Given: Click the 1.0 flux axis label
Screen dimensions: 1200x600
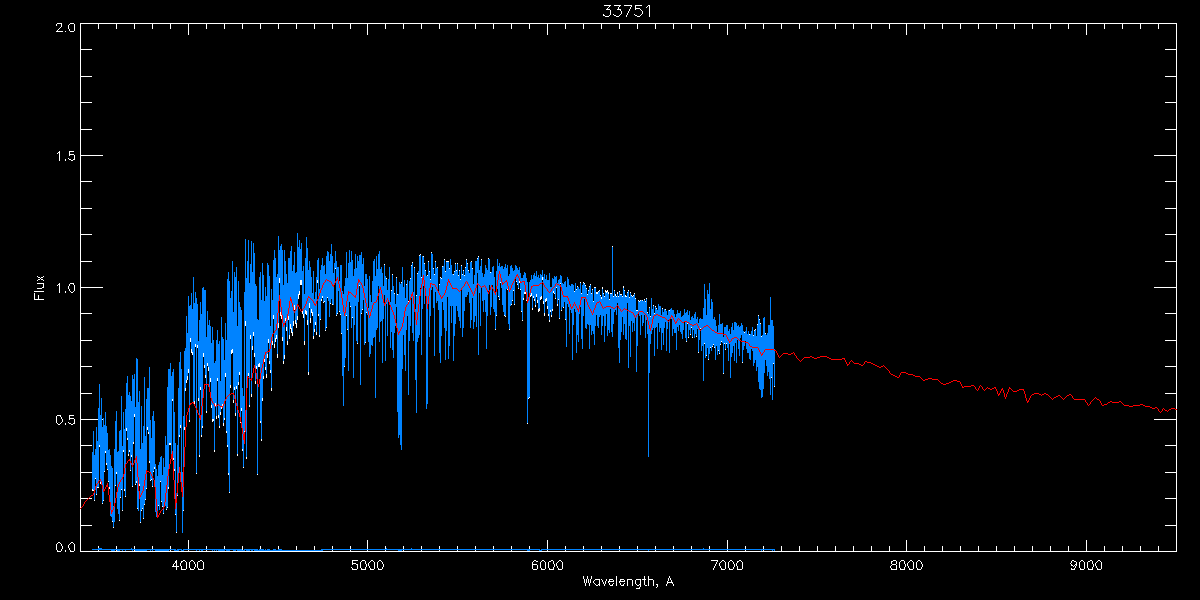Looking at the screenshot, I should tap(65, 288).
